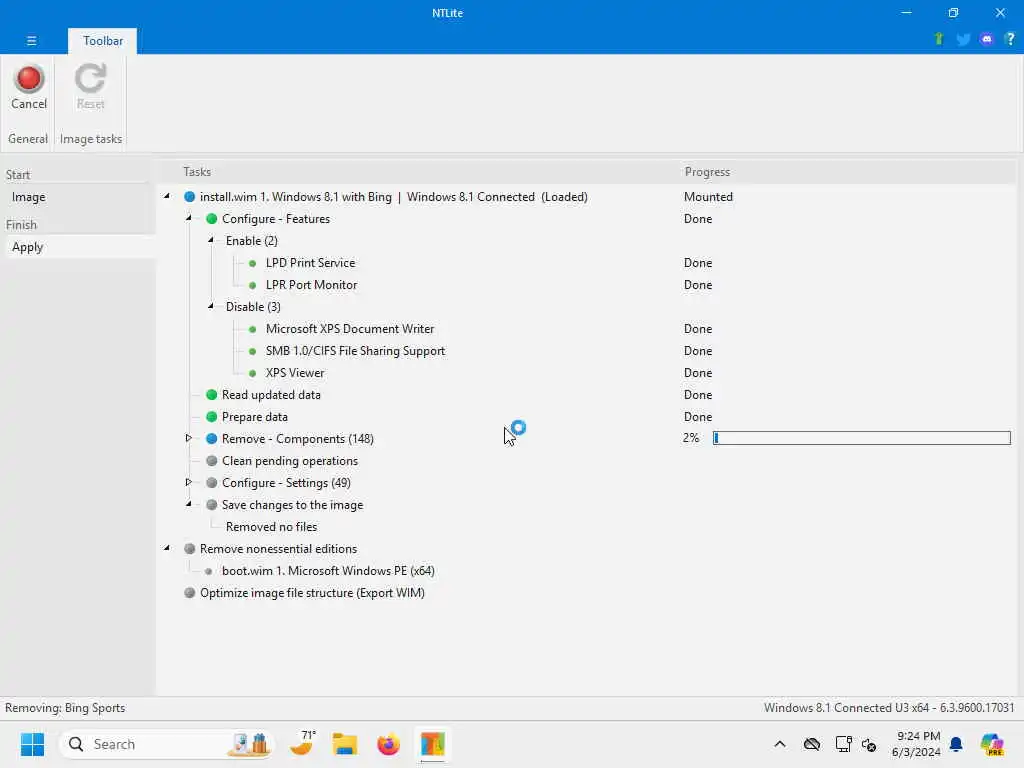The image size is (1024, 768).
Task: Open the Windows Start button
Action: [x=32, y=744]
